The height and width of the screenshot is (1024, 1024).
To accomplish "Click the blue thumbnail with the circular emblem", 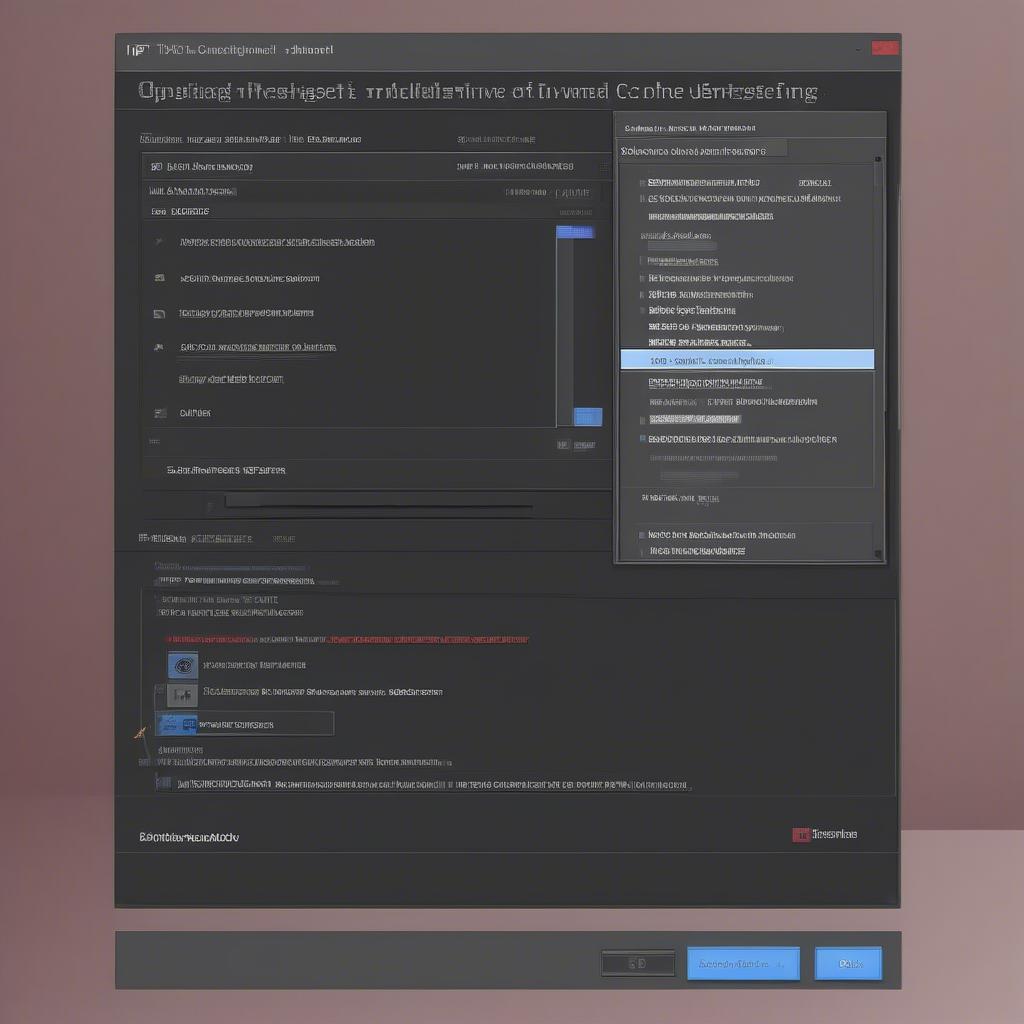I will pyautogui.click(x=183, y=665).
